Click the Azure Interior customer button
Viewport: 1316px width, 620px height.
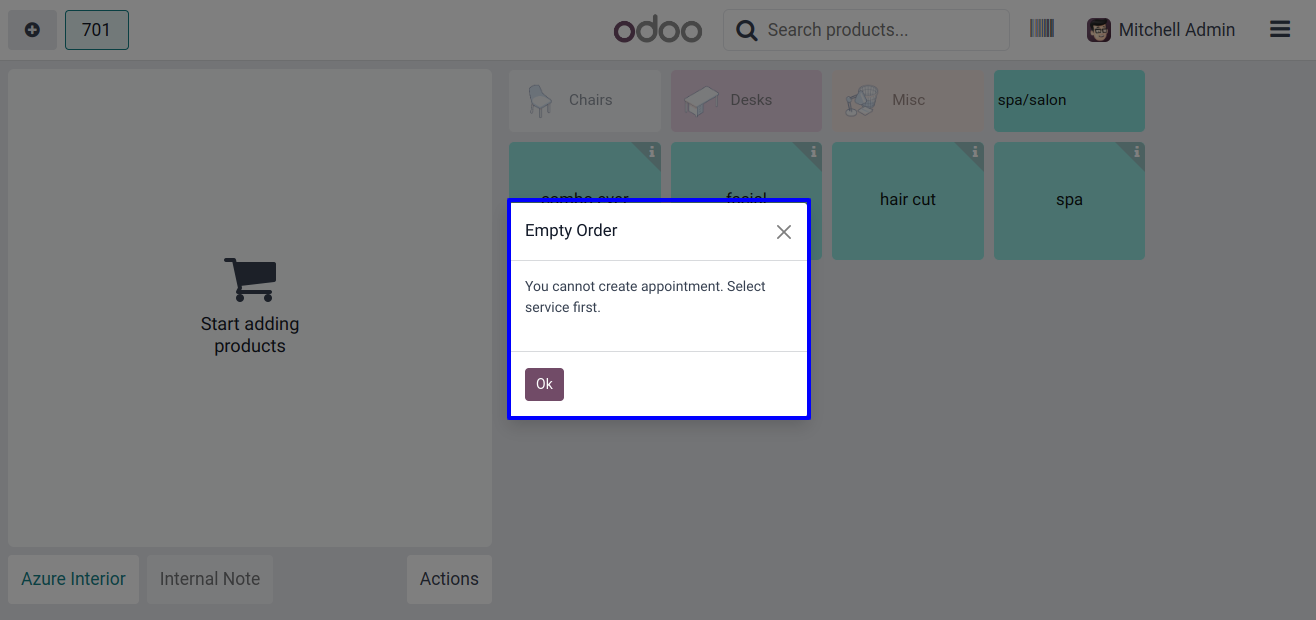(x=74, y=579)
